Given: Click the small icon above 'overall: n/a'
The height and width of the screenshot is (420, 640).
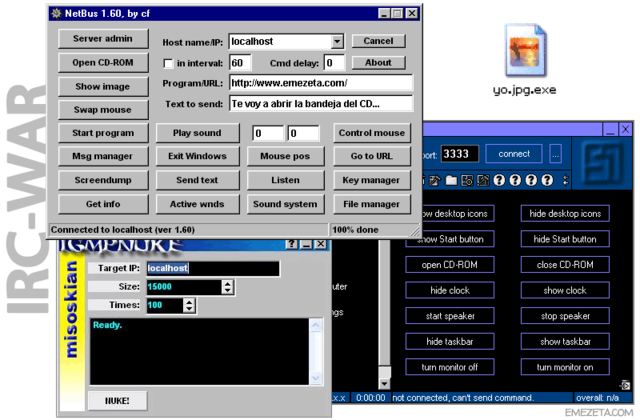Looking at the screenshot, I should (625, 385).
